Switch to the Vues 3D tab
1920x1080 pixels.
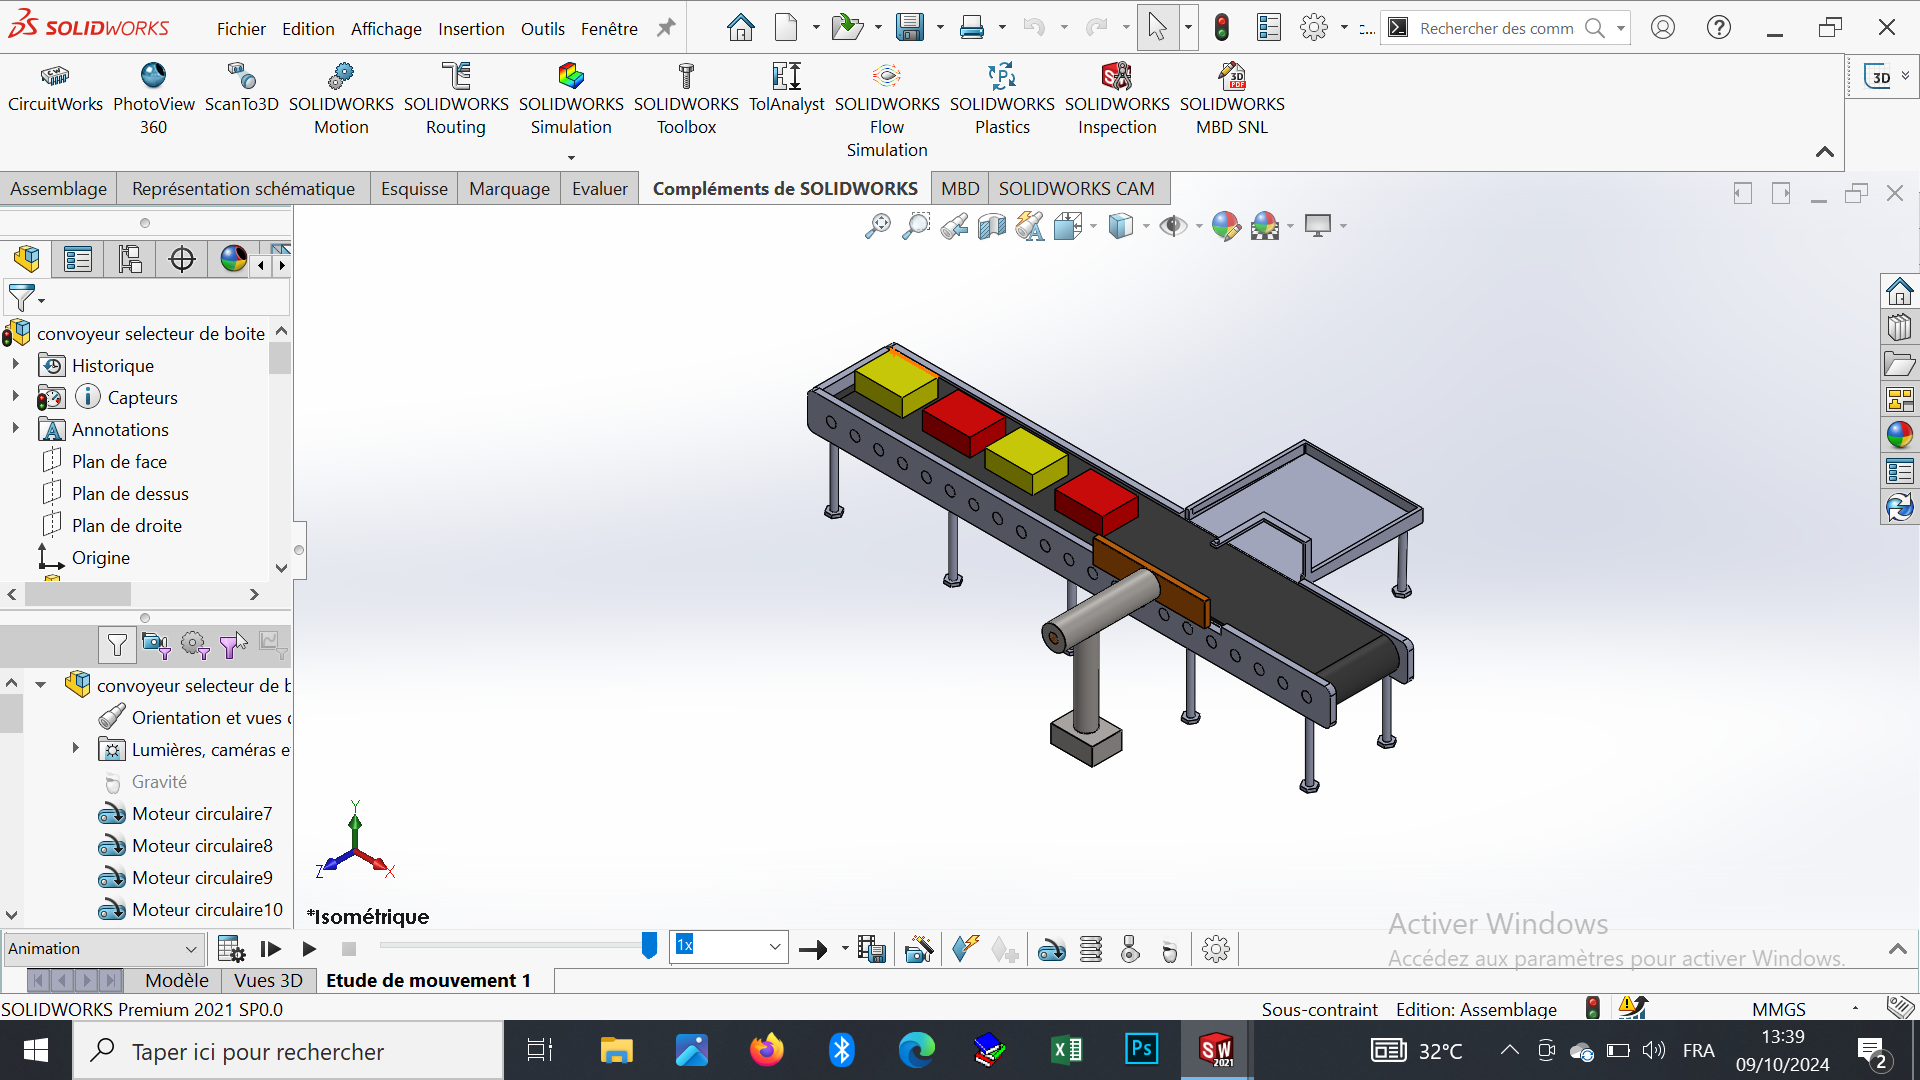(x=268, y=980)
